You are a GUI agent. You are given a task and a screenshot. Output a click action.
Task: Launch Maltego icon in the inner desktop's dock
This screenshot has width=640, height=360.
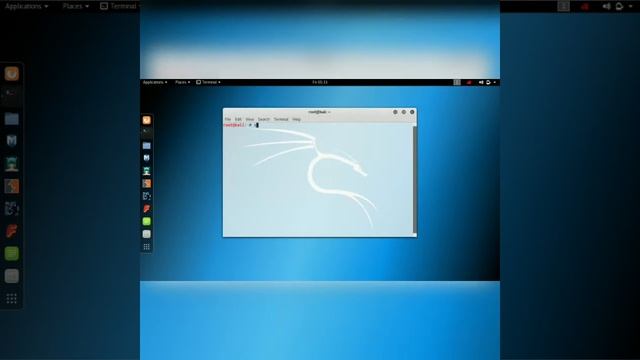(x=147, y=196)
